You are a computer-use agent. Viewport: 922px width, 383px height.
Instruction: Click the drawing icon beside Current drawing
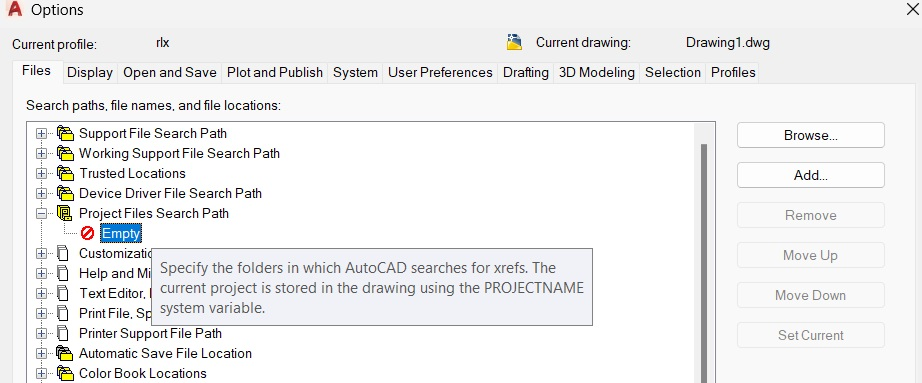515,42
